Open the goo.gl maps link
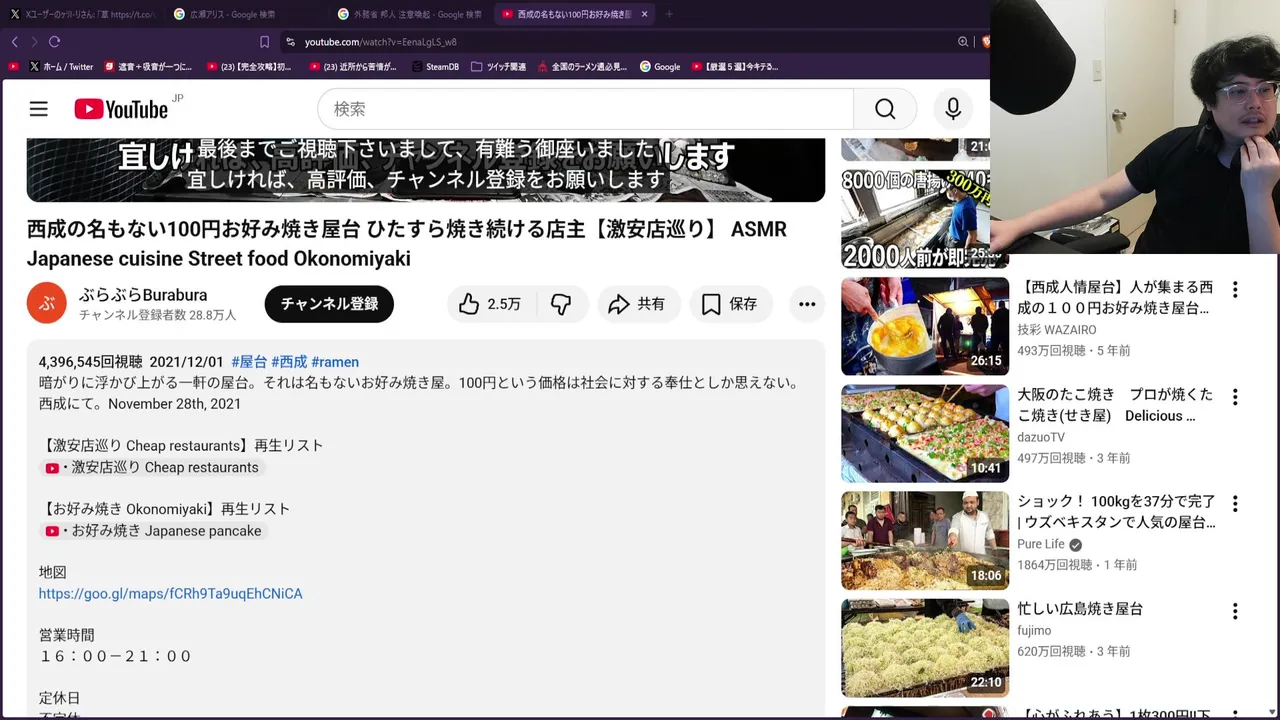Screen dimensions: 1280x720 pyautogui.click(x=170, y=594)
